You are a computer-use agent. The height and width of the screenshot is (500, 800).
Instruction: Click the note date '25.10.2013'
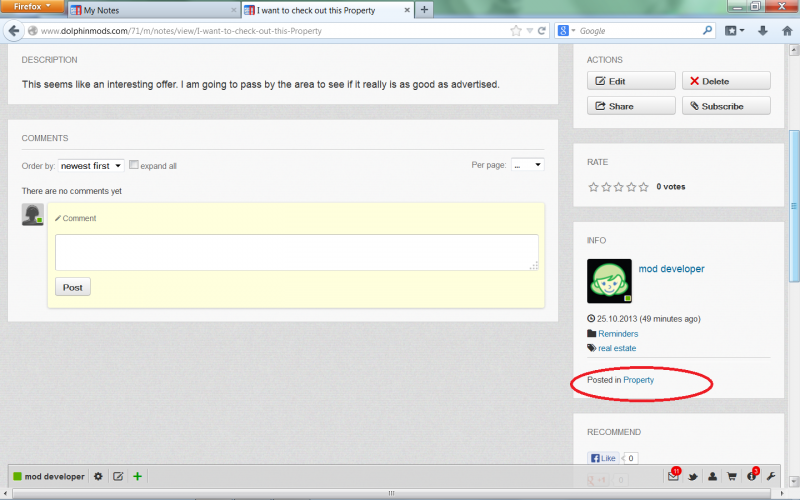click(617, 319)
